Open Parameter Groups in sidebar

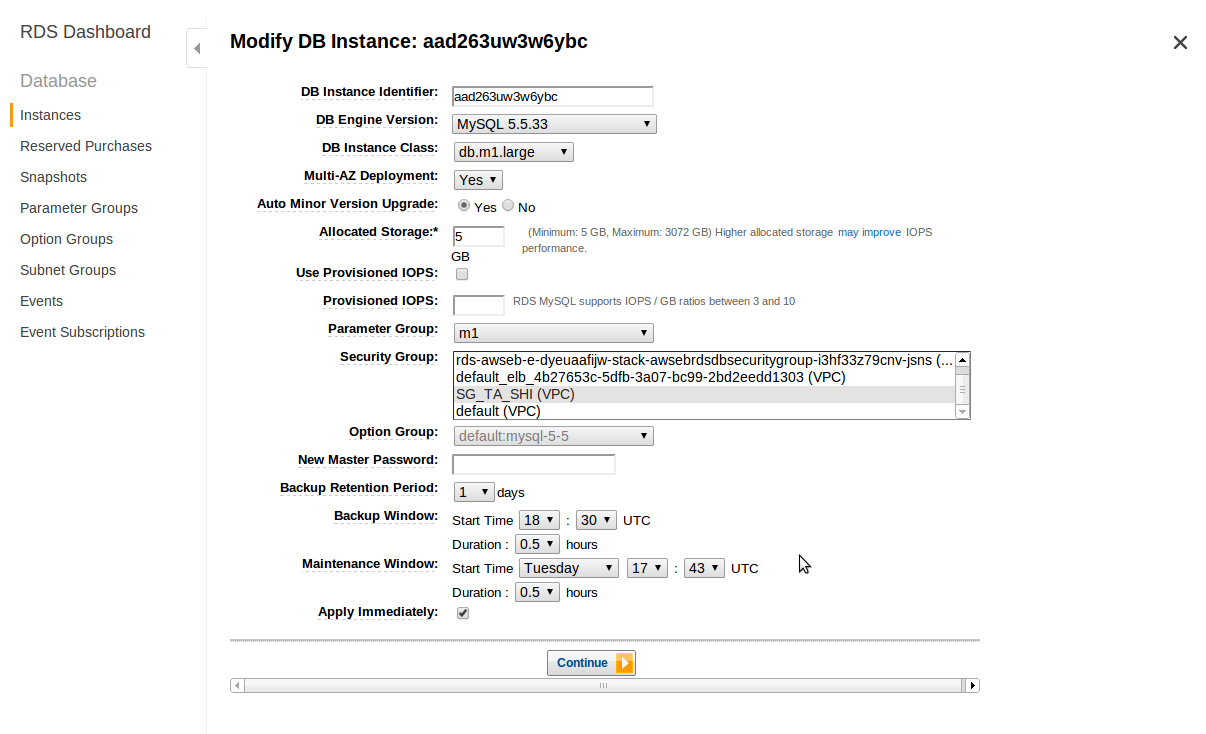pos(79,208)
